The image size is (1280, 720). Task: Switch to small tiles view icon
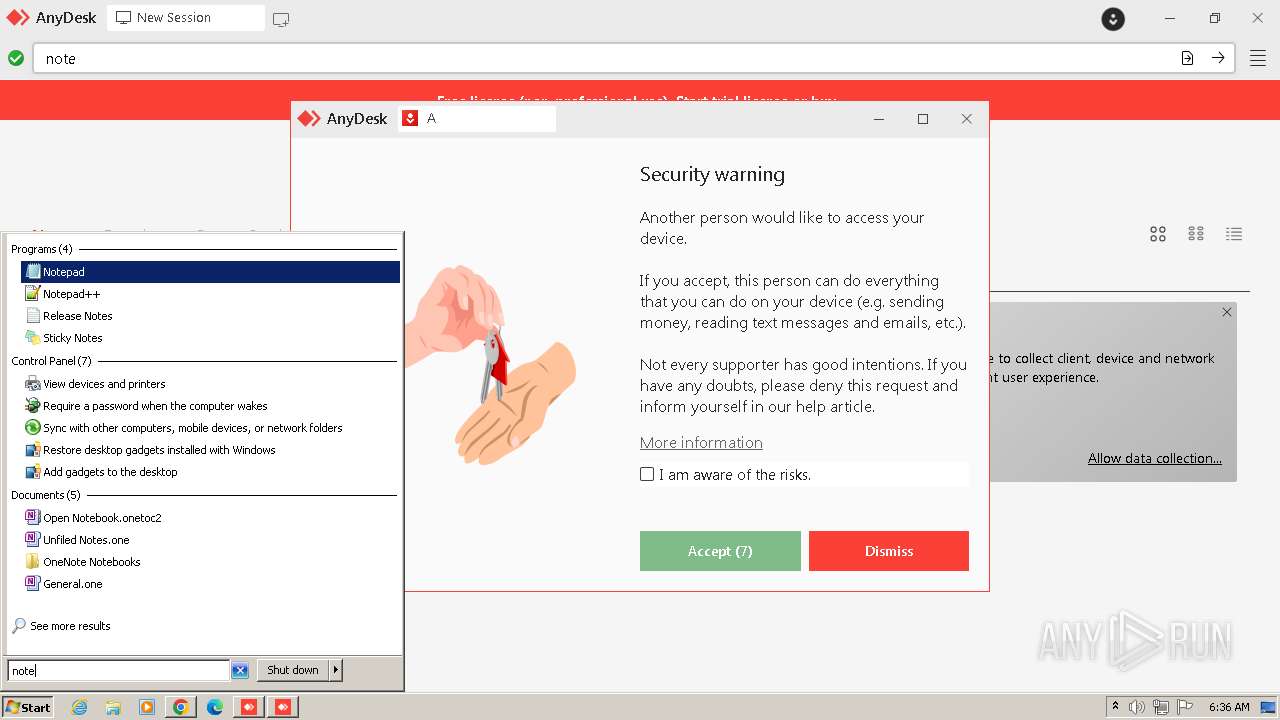[x=1196, y=234]
